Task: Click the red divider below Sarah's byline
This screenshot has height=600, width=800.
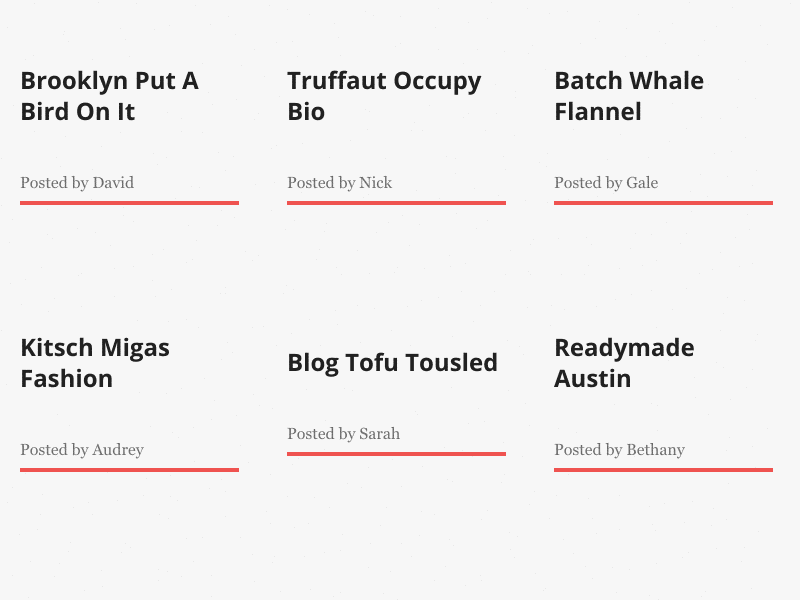Action: coord(396,454)
